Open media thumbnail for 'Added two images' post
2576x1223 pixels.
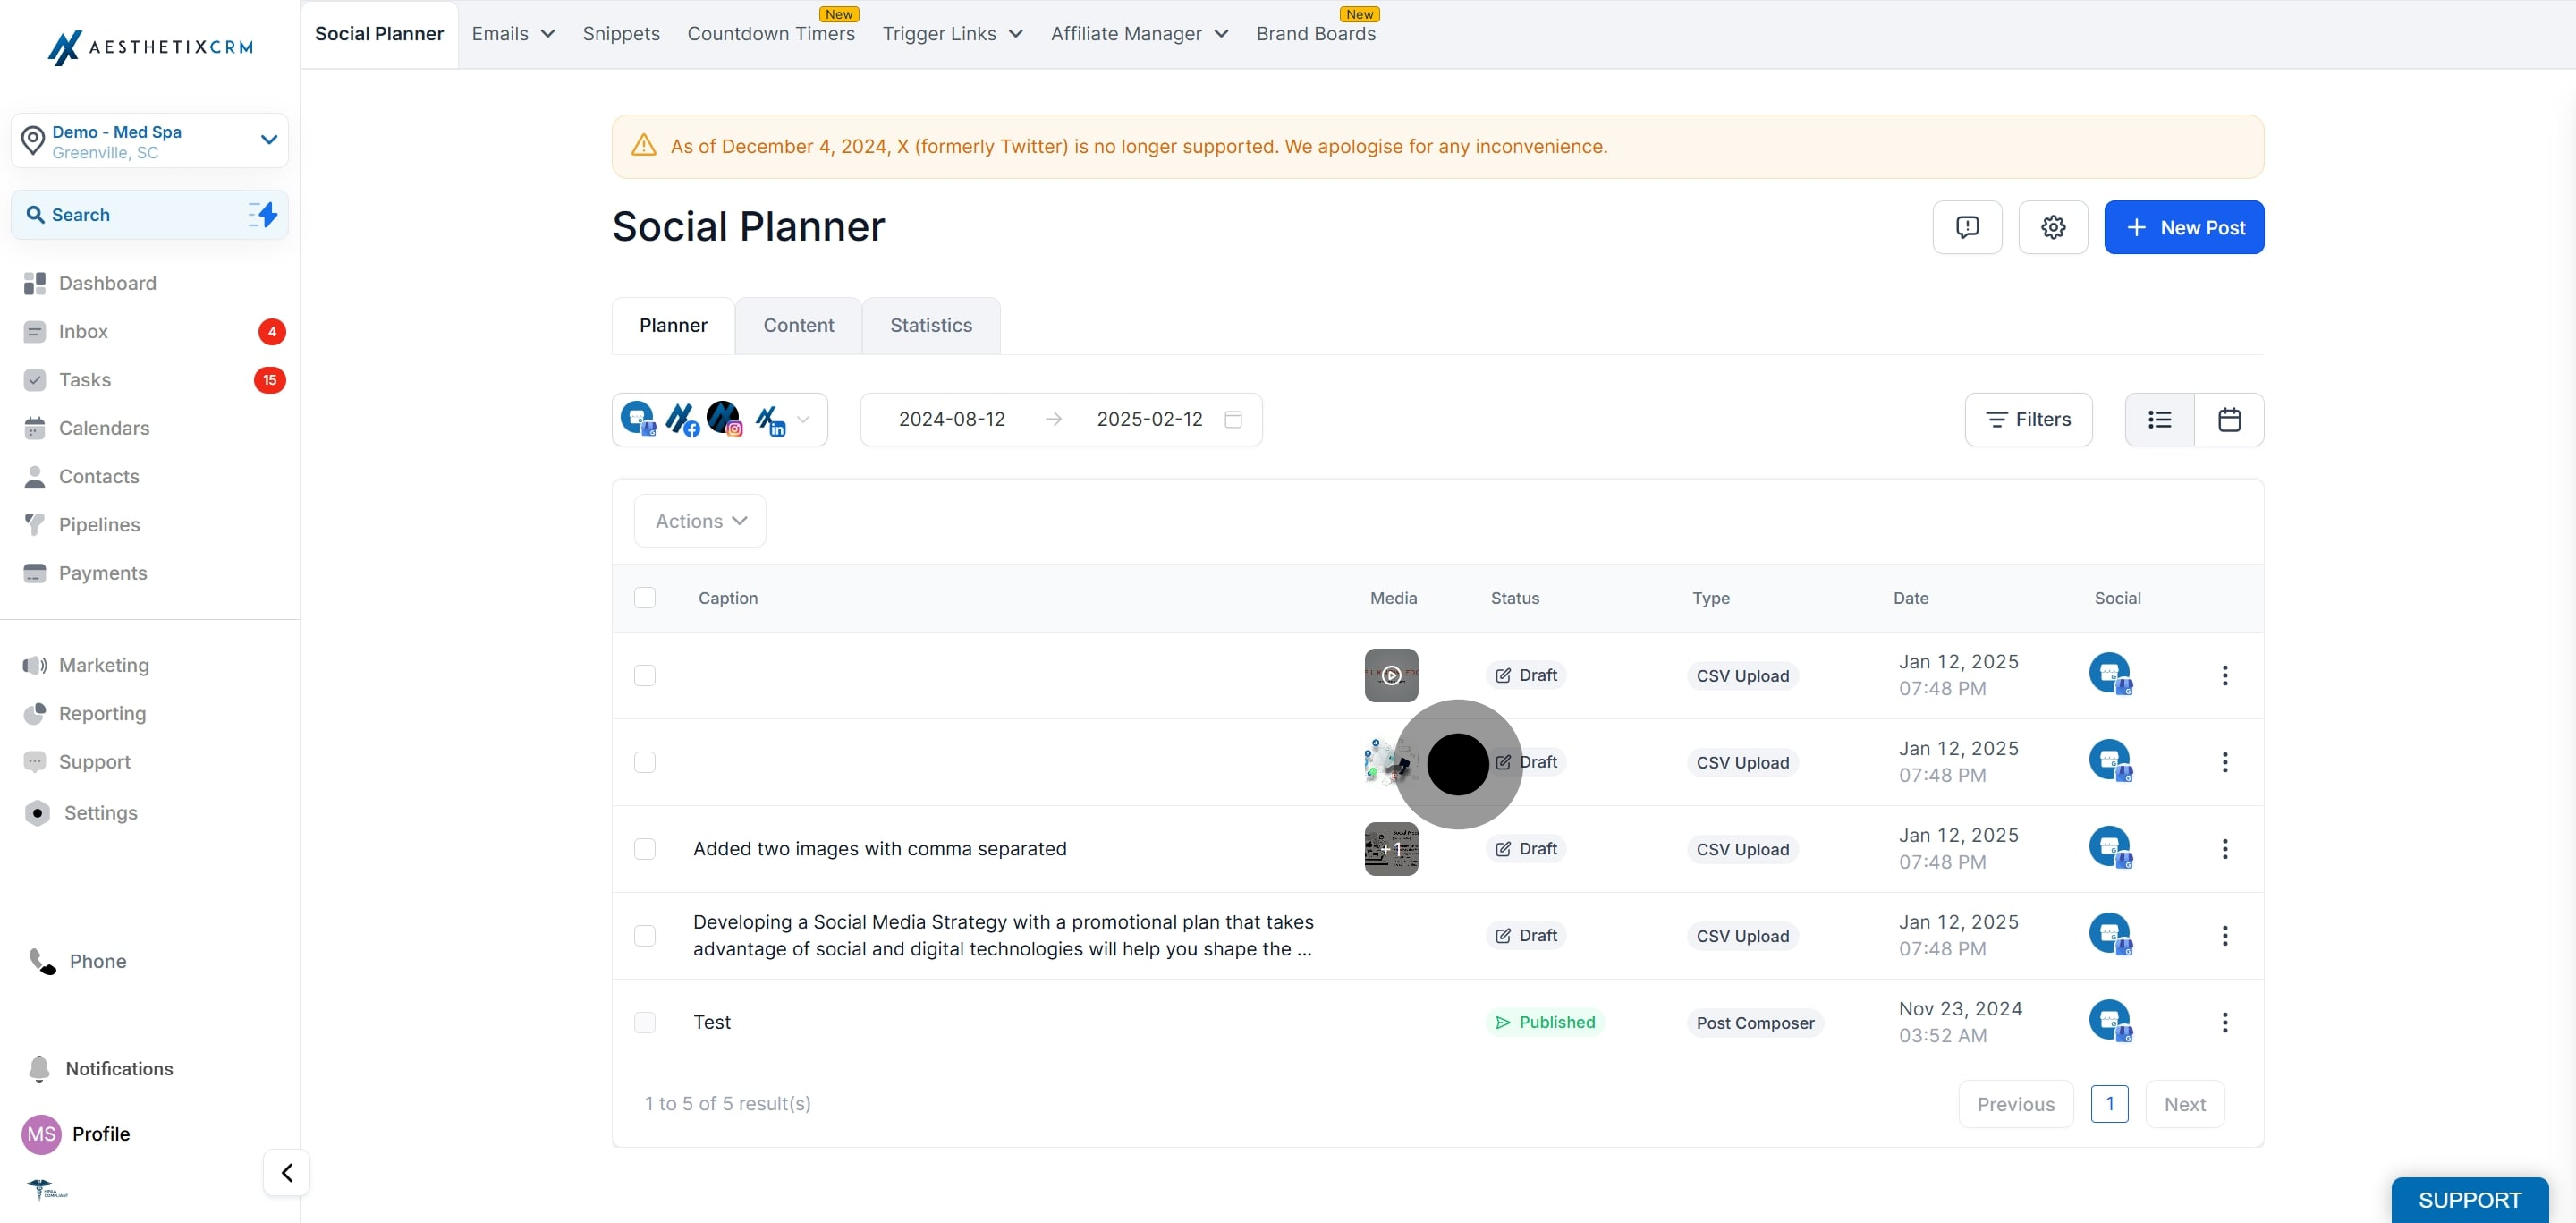1391,849
